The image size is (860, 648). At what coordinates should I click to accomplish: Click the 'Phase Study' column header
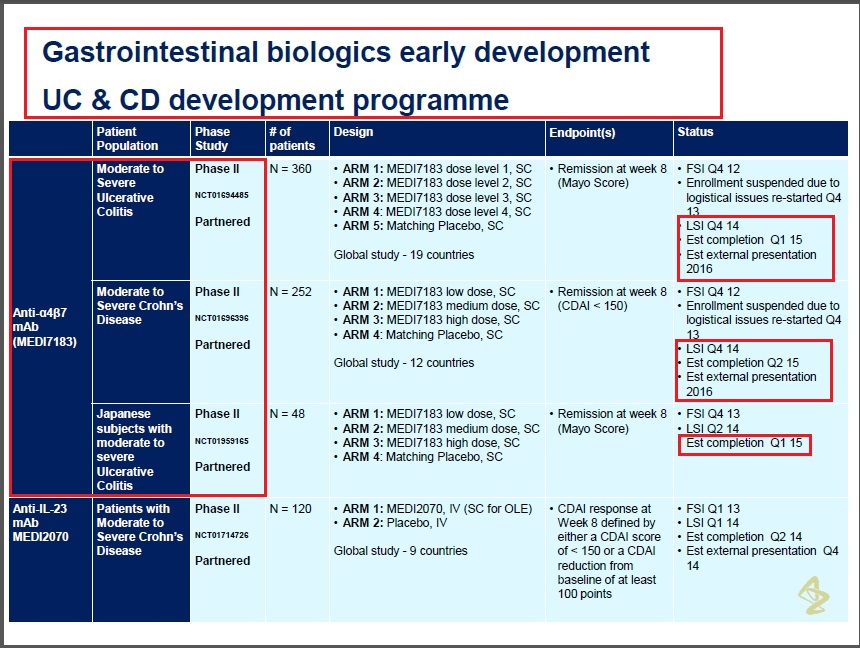[212, 139]
